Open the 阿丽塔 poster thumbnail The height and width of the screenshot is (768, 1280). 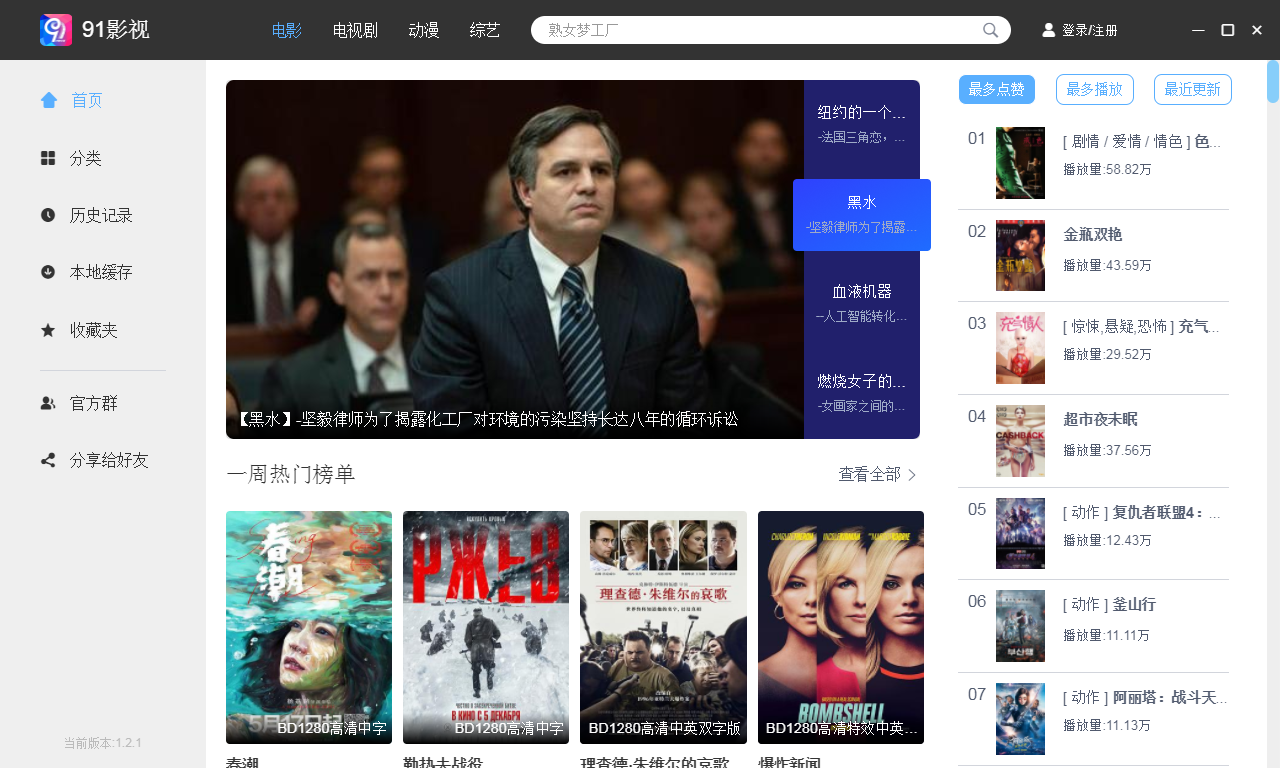1020,719
